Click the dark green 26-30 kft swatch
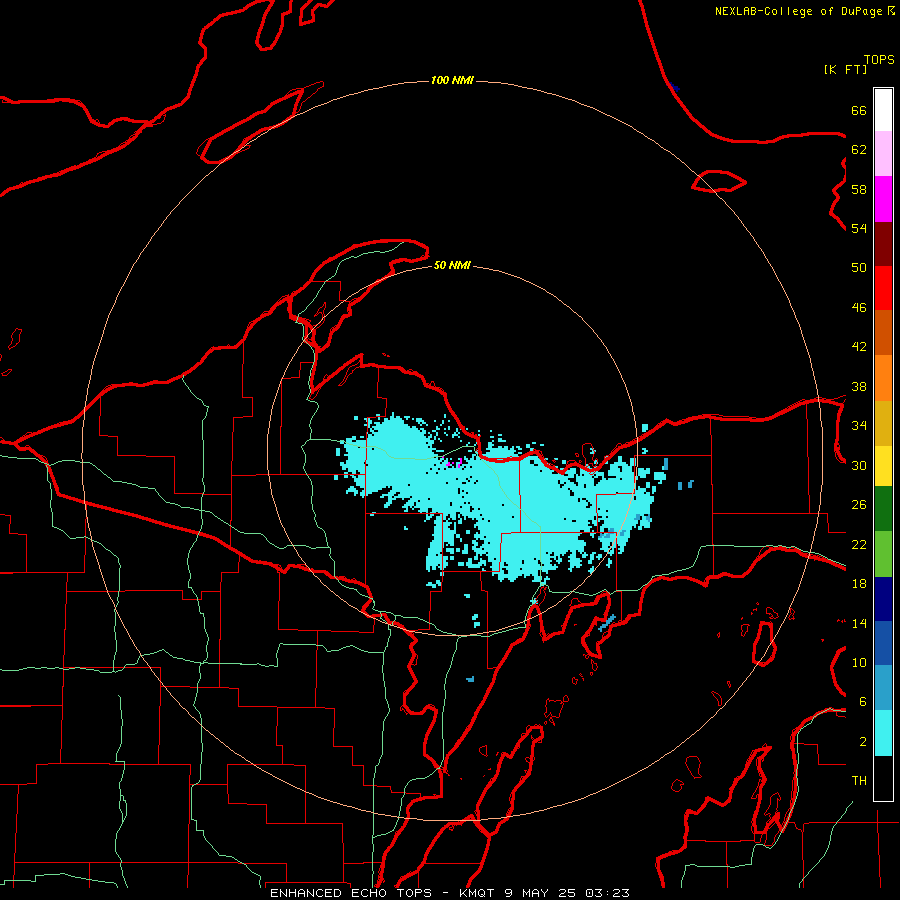The width and height of the screenshot is (900, 900). 883,509
